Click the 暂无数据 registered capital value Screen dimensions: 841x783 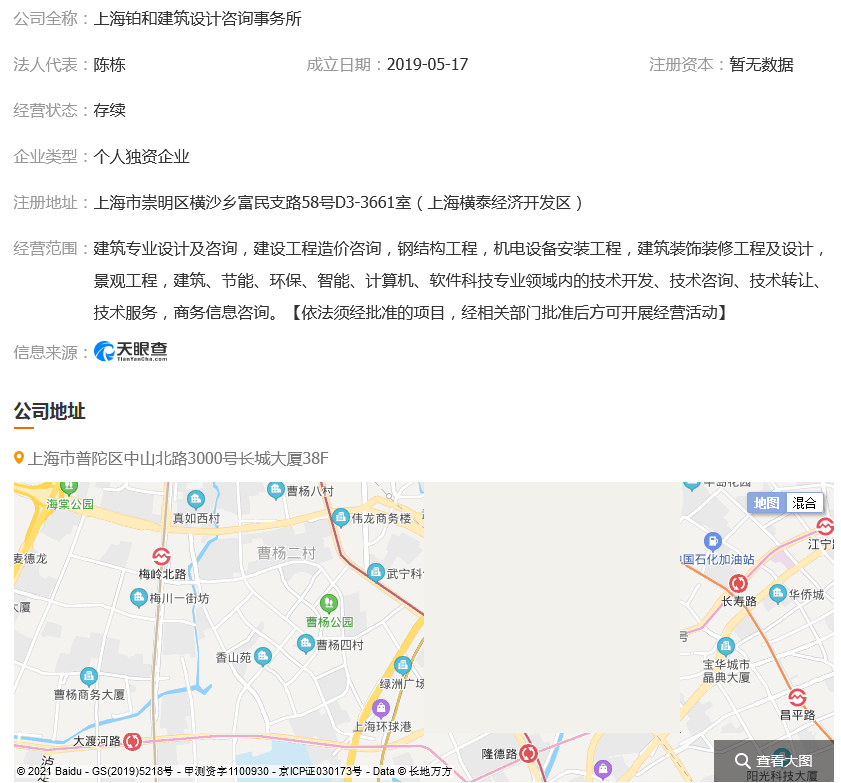[761, 64]
